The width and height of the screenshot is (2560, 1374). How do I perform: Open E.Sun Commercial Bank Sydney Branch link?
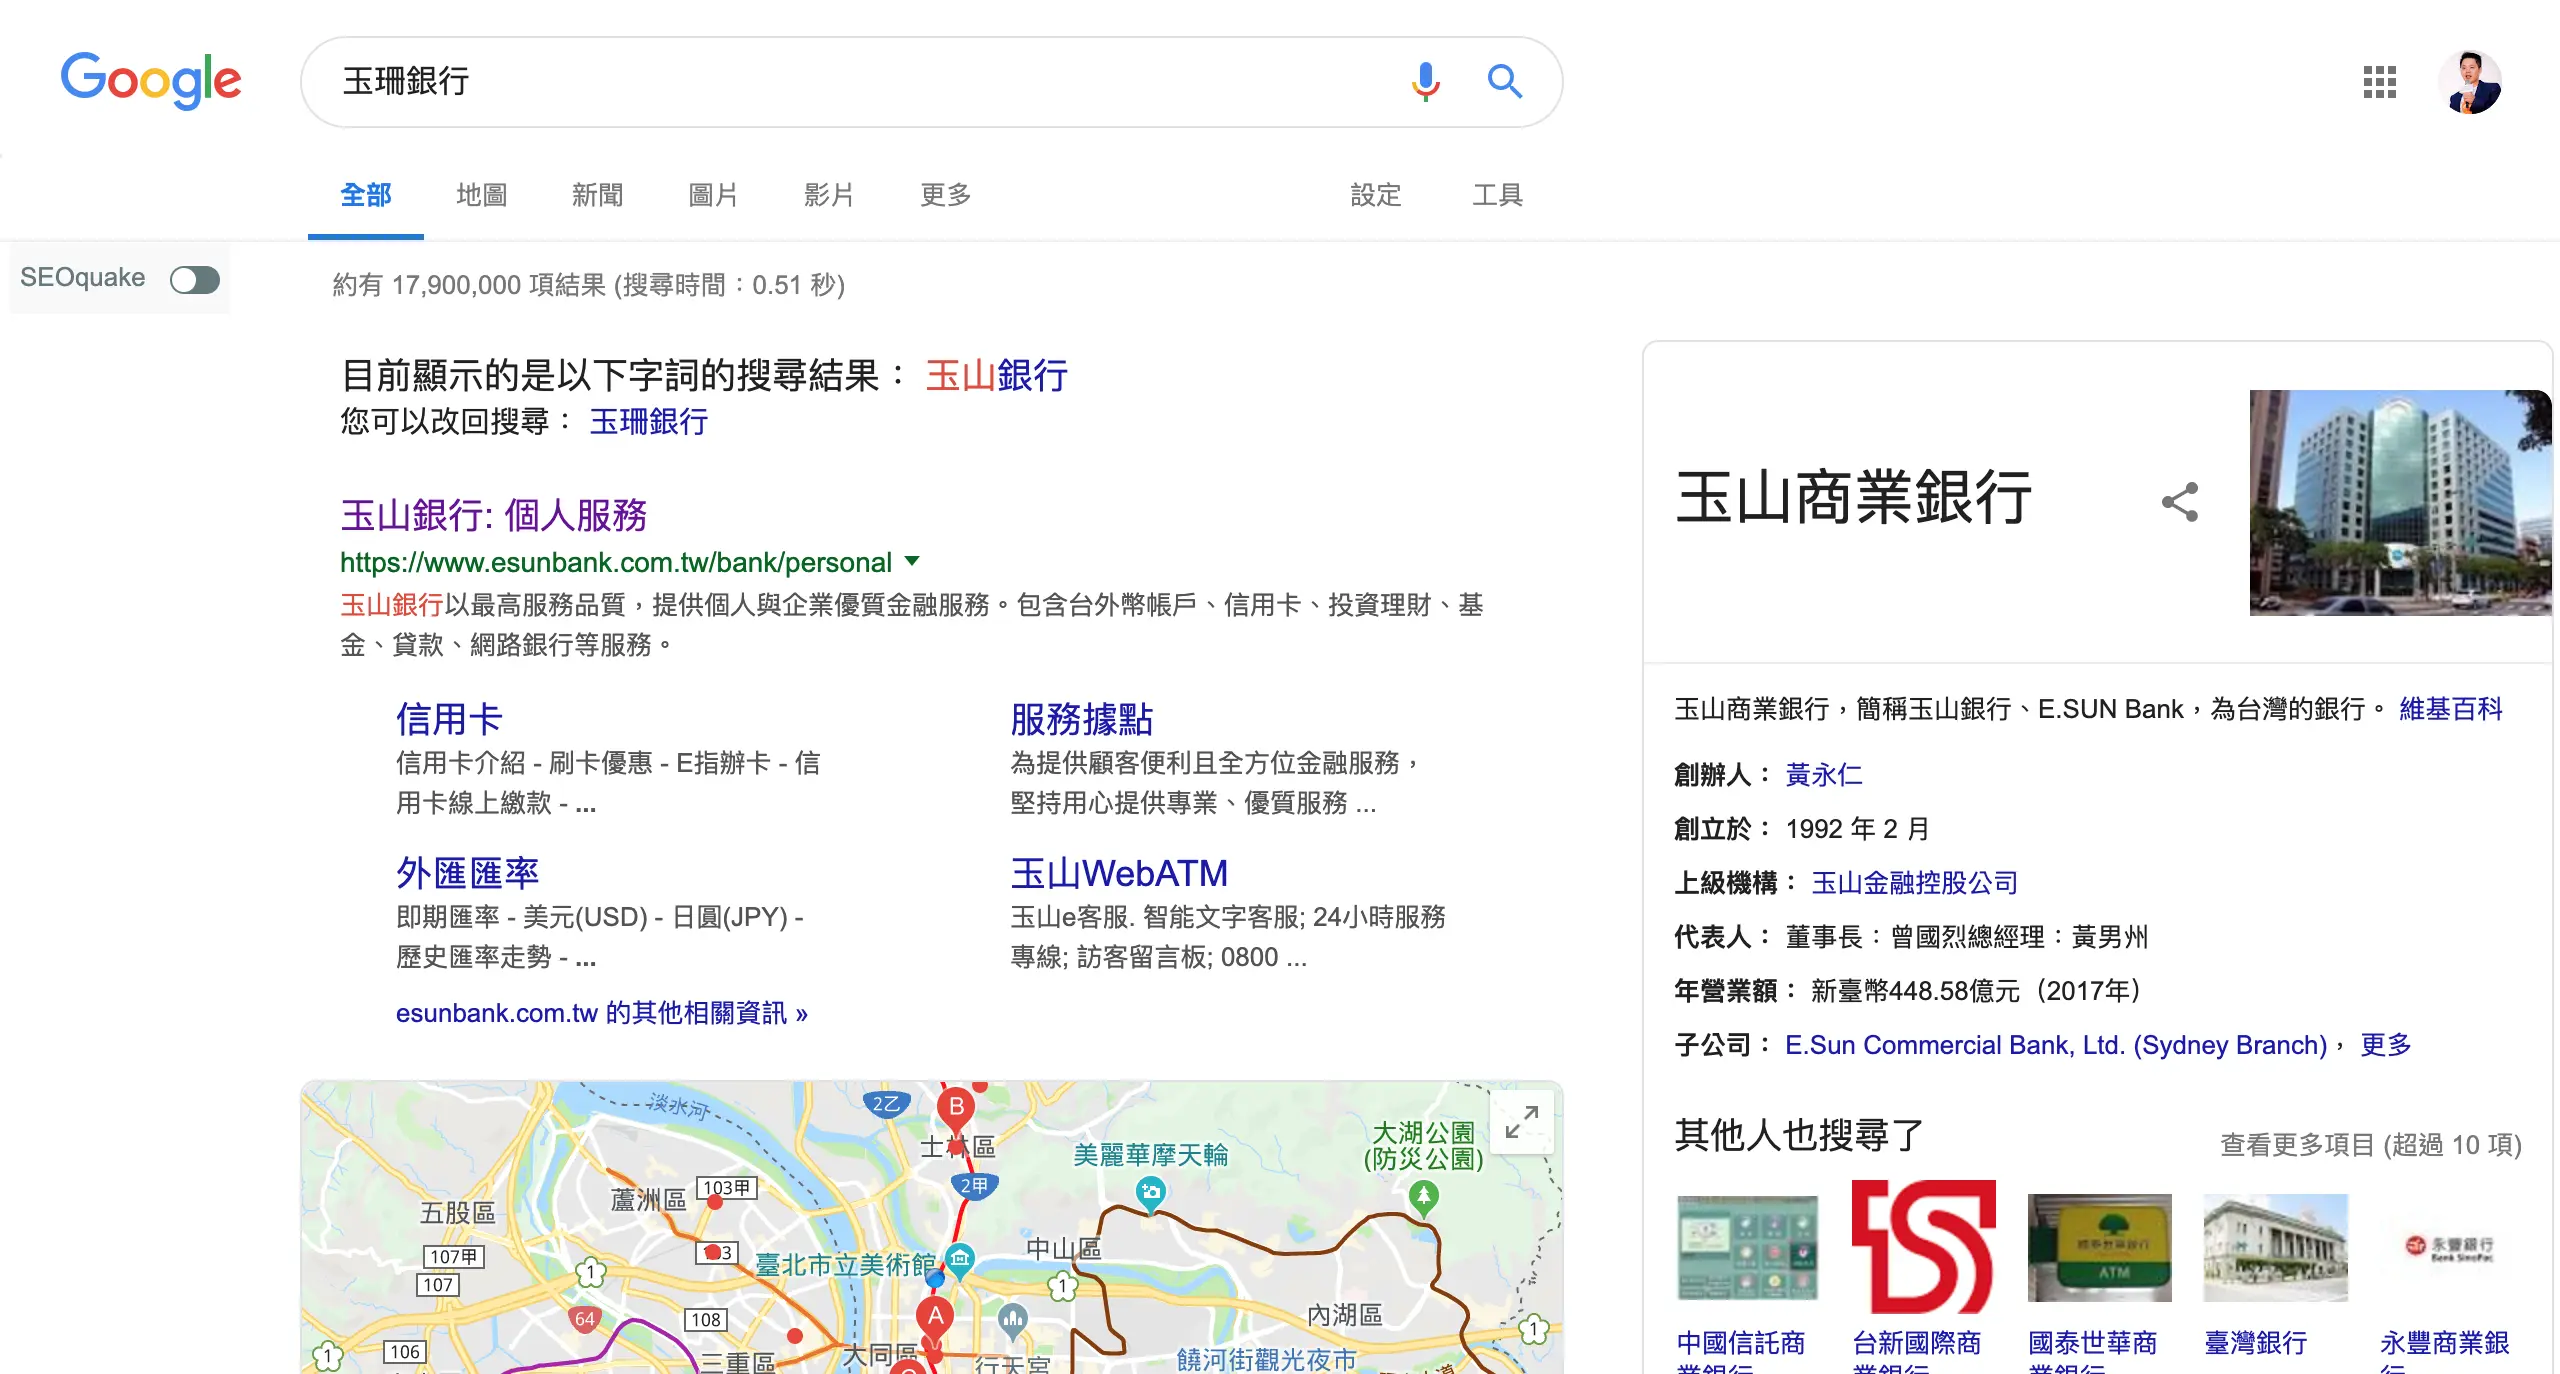(2056, 1045)
